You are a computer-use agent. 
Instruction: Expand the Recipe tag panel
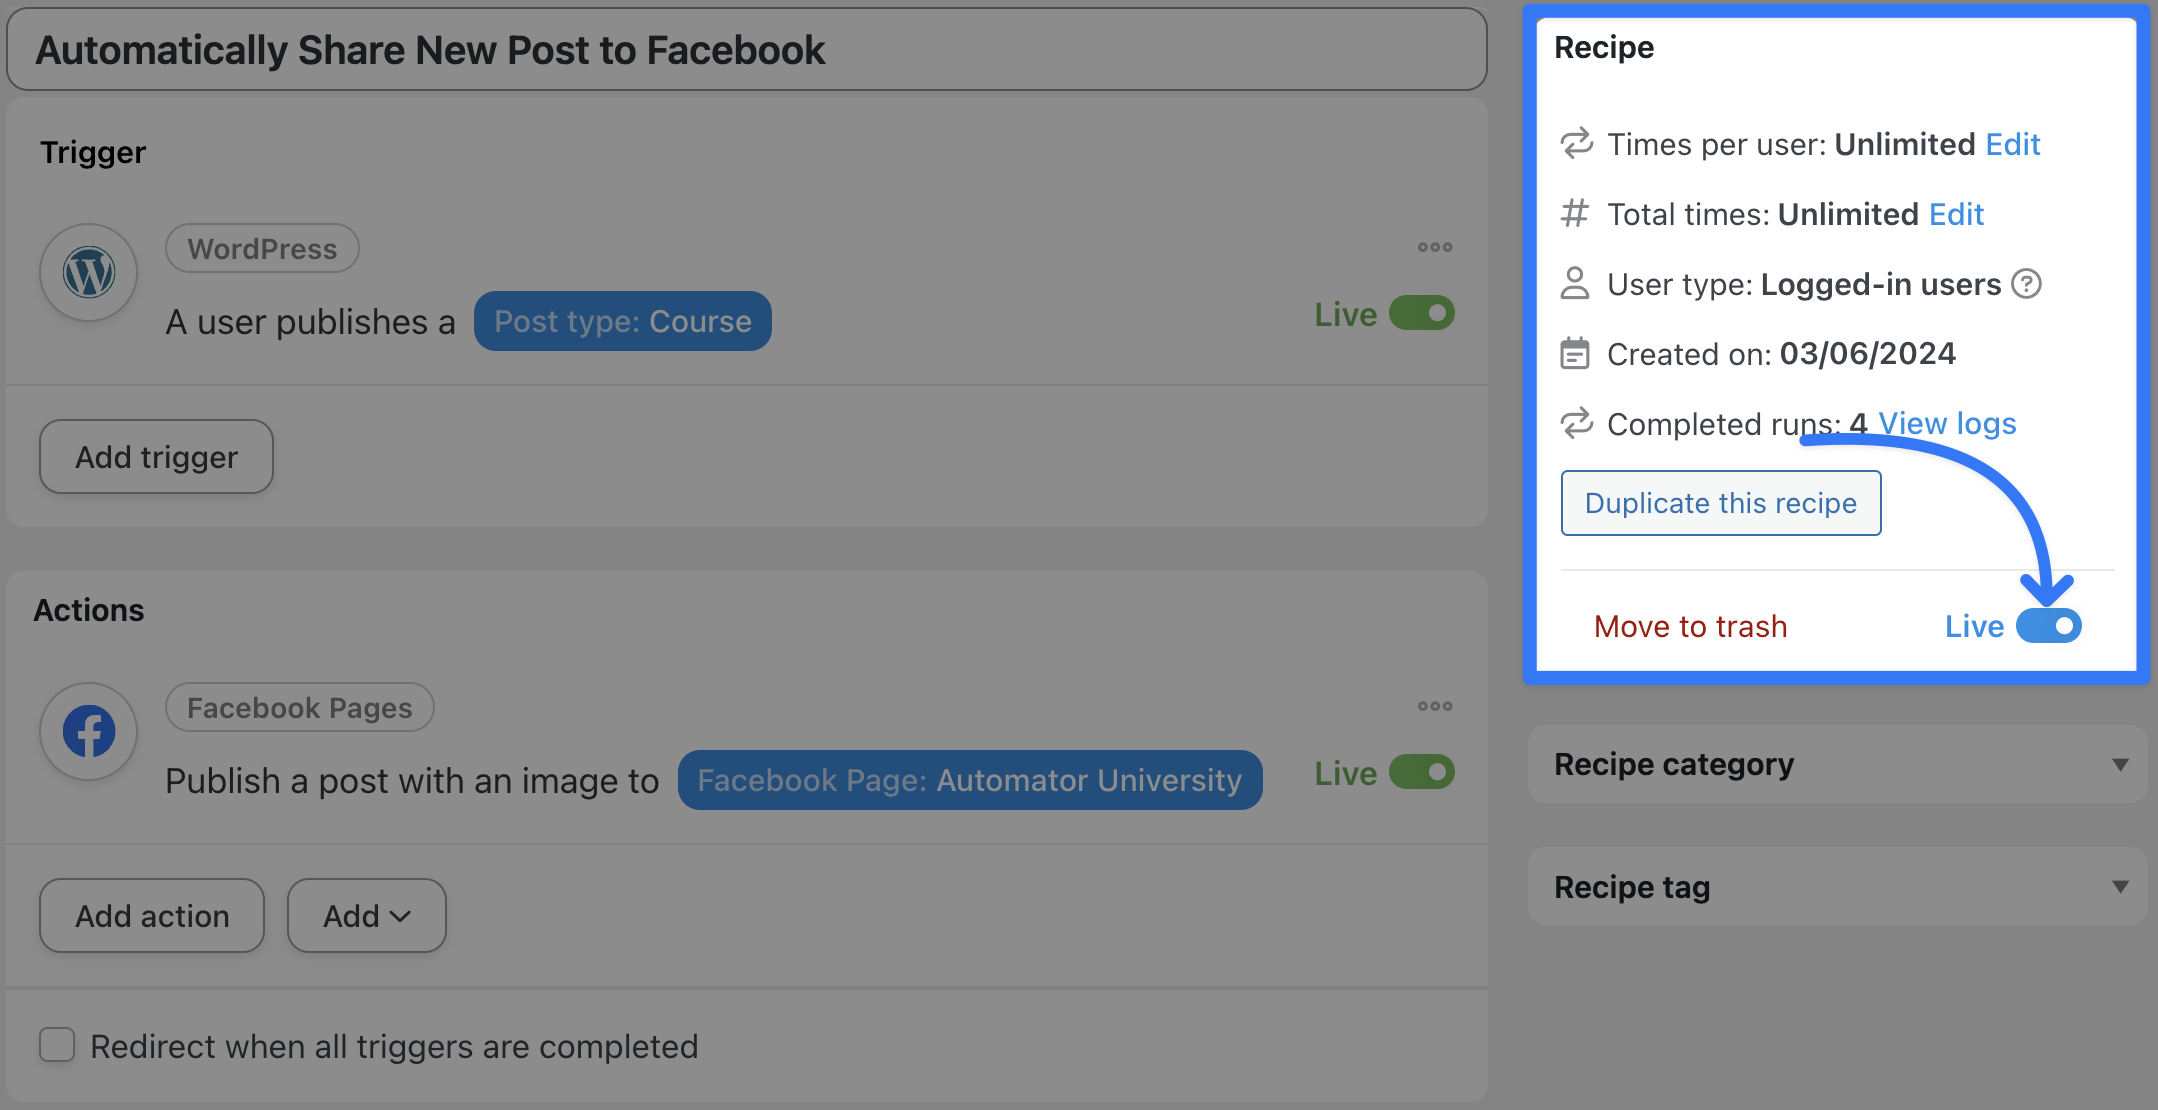tap(2119, 887)
